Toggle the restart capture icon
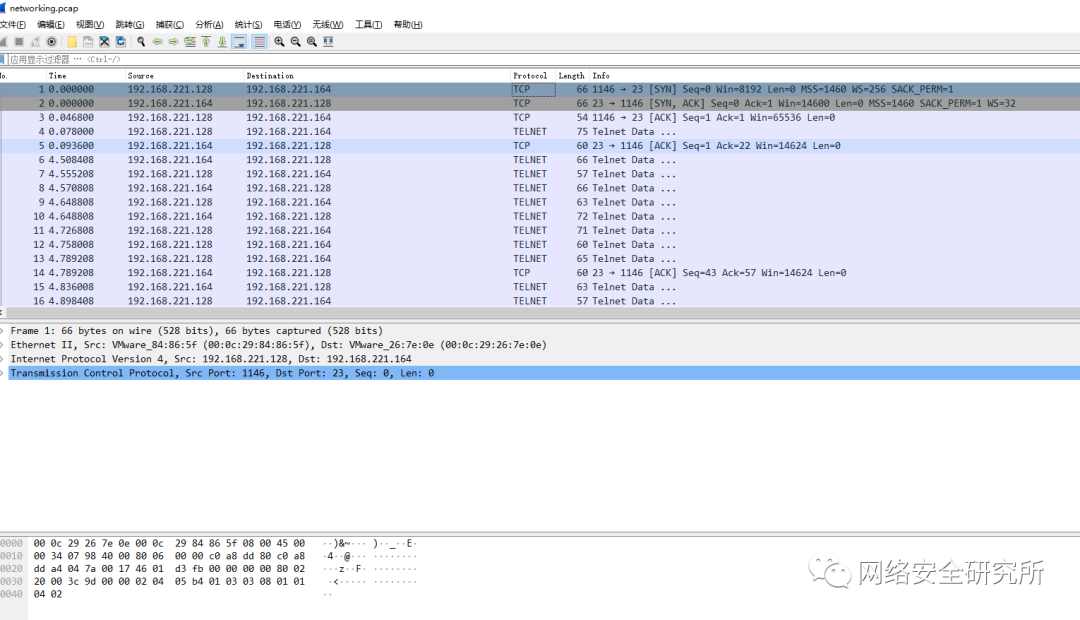Image resolution: width=1080 pixels, height=620 pixels. click(x=35, y=41)
